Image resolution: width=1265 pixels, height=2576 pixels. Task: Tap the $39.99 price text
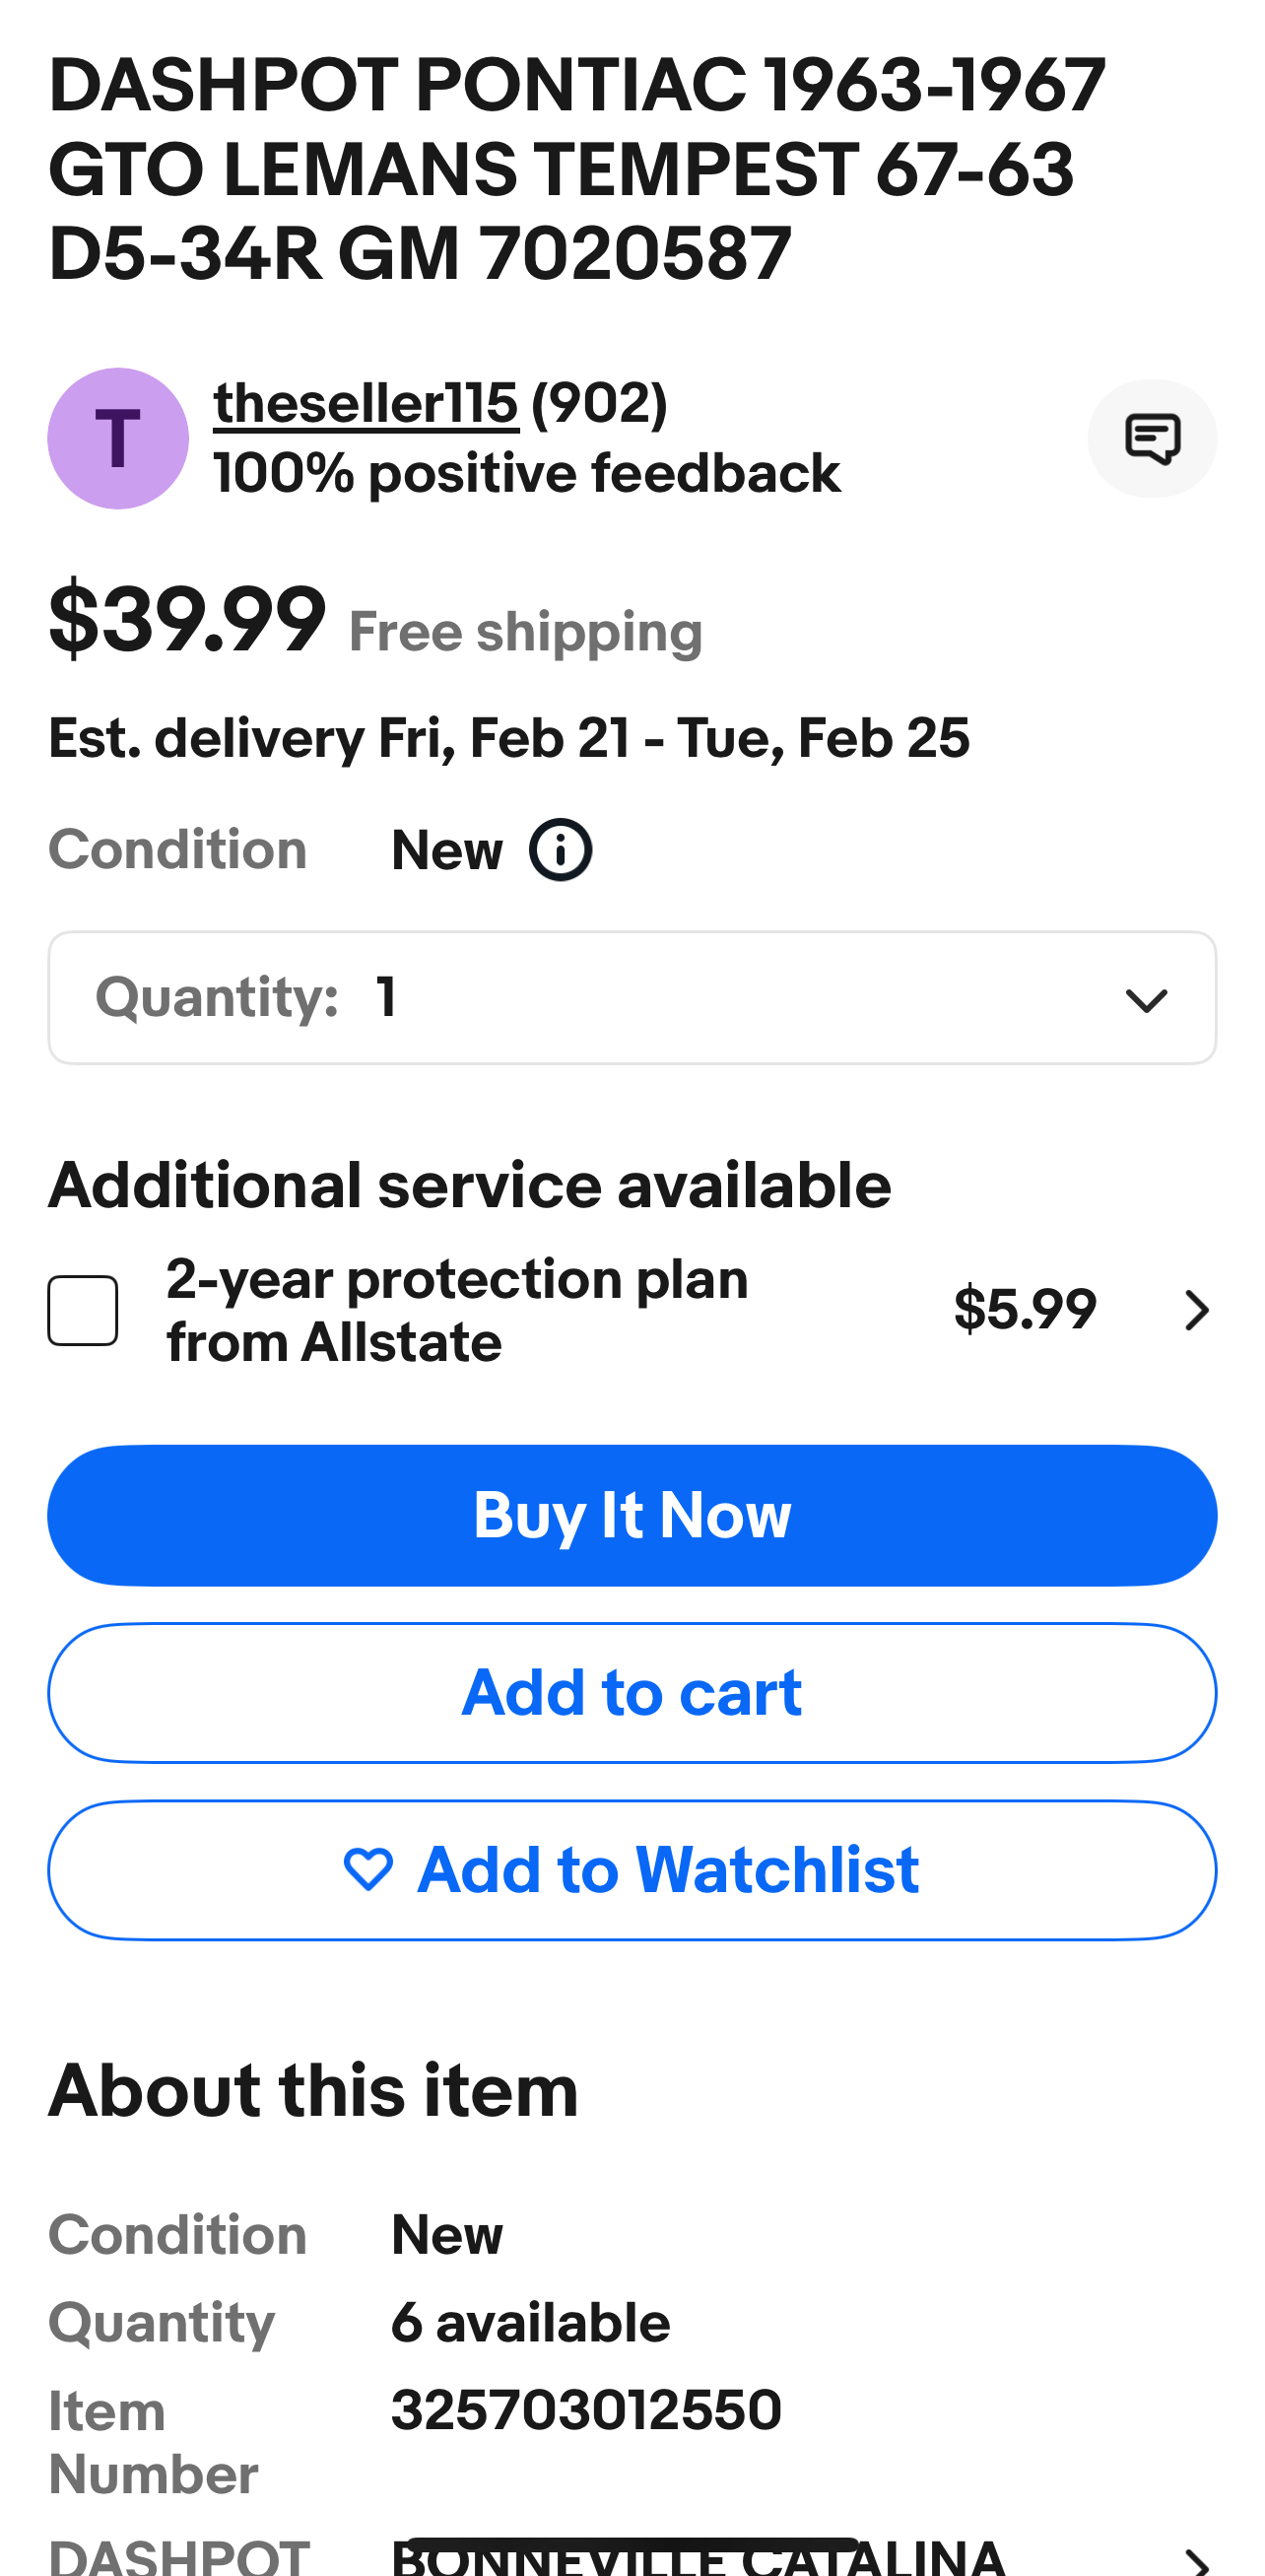tap(187, 620)
